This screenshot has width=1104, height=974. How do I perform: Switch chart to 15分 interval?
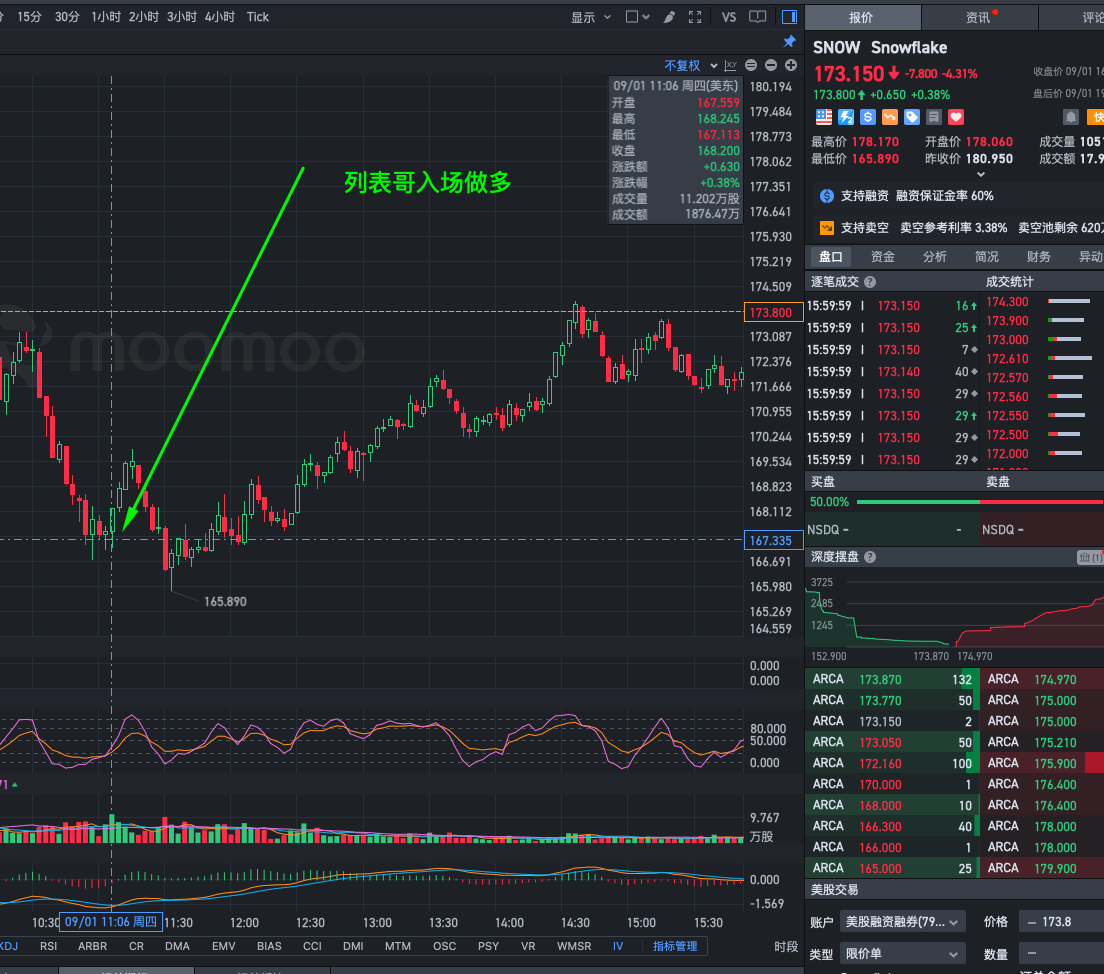30,17
